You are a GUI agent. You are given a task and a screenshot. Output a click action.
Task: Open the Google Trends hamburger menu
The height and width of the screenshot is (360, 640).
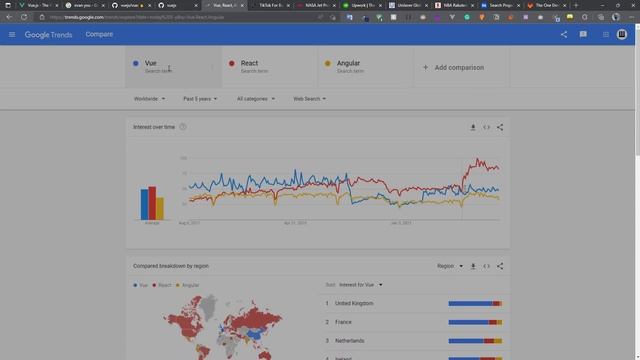point(12,35)
